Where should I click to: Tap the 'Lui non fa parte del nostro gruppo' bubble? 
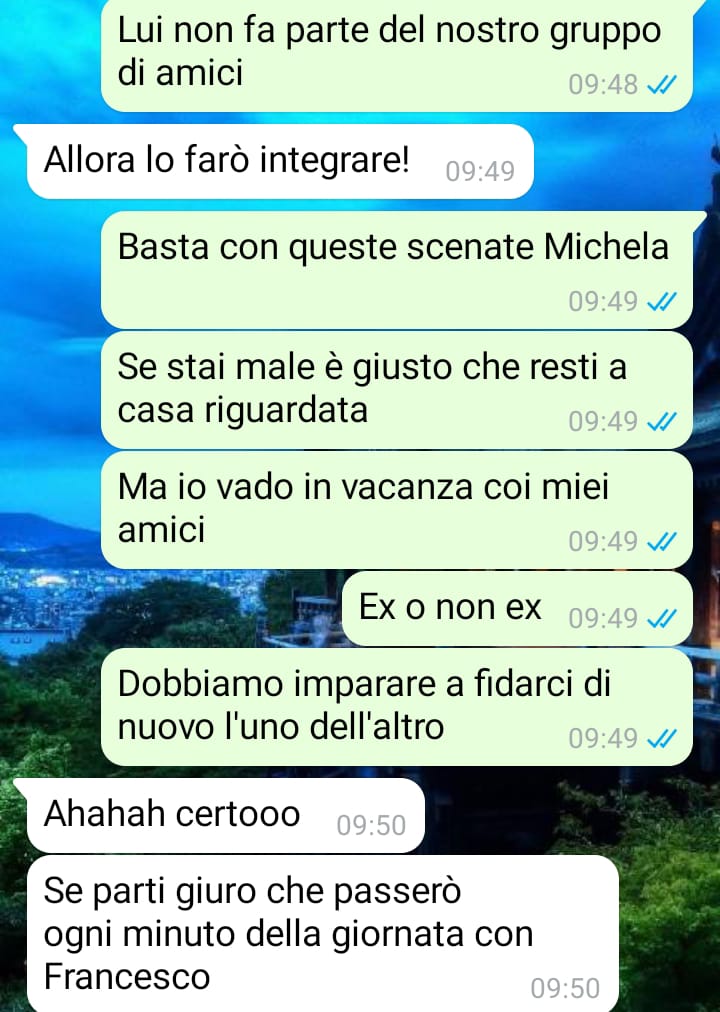[397, 56]
